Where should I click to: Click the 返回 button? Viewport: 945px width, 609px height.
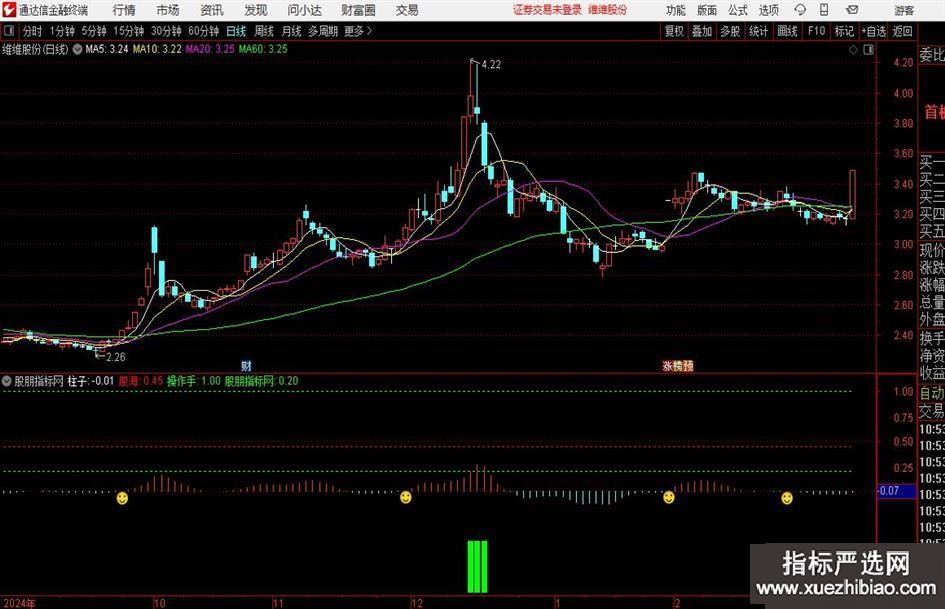pos(902,31)
